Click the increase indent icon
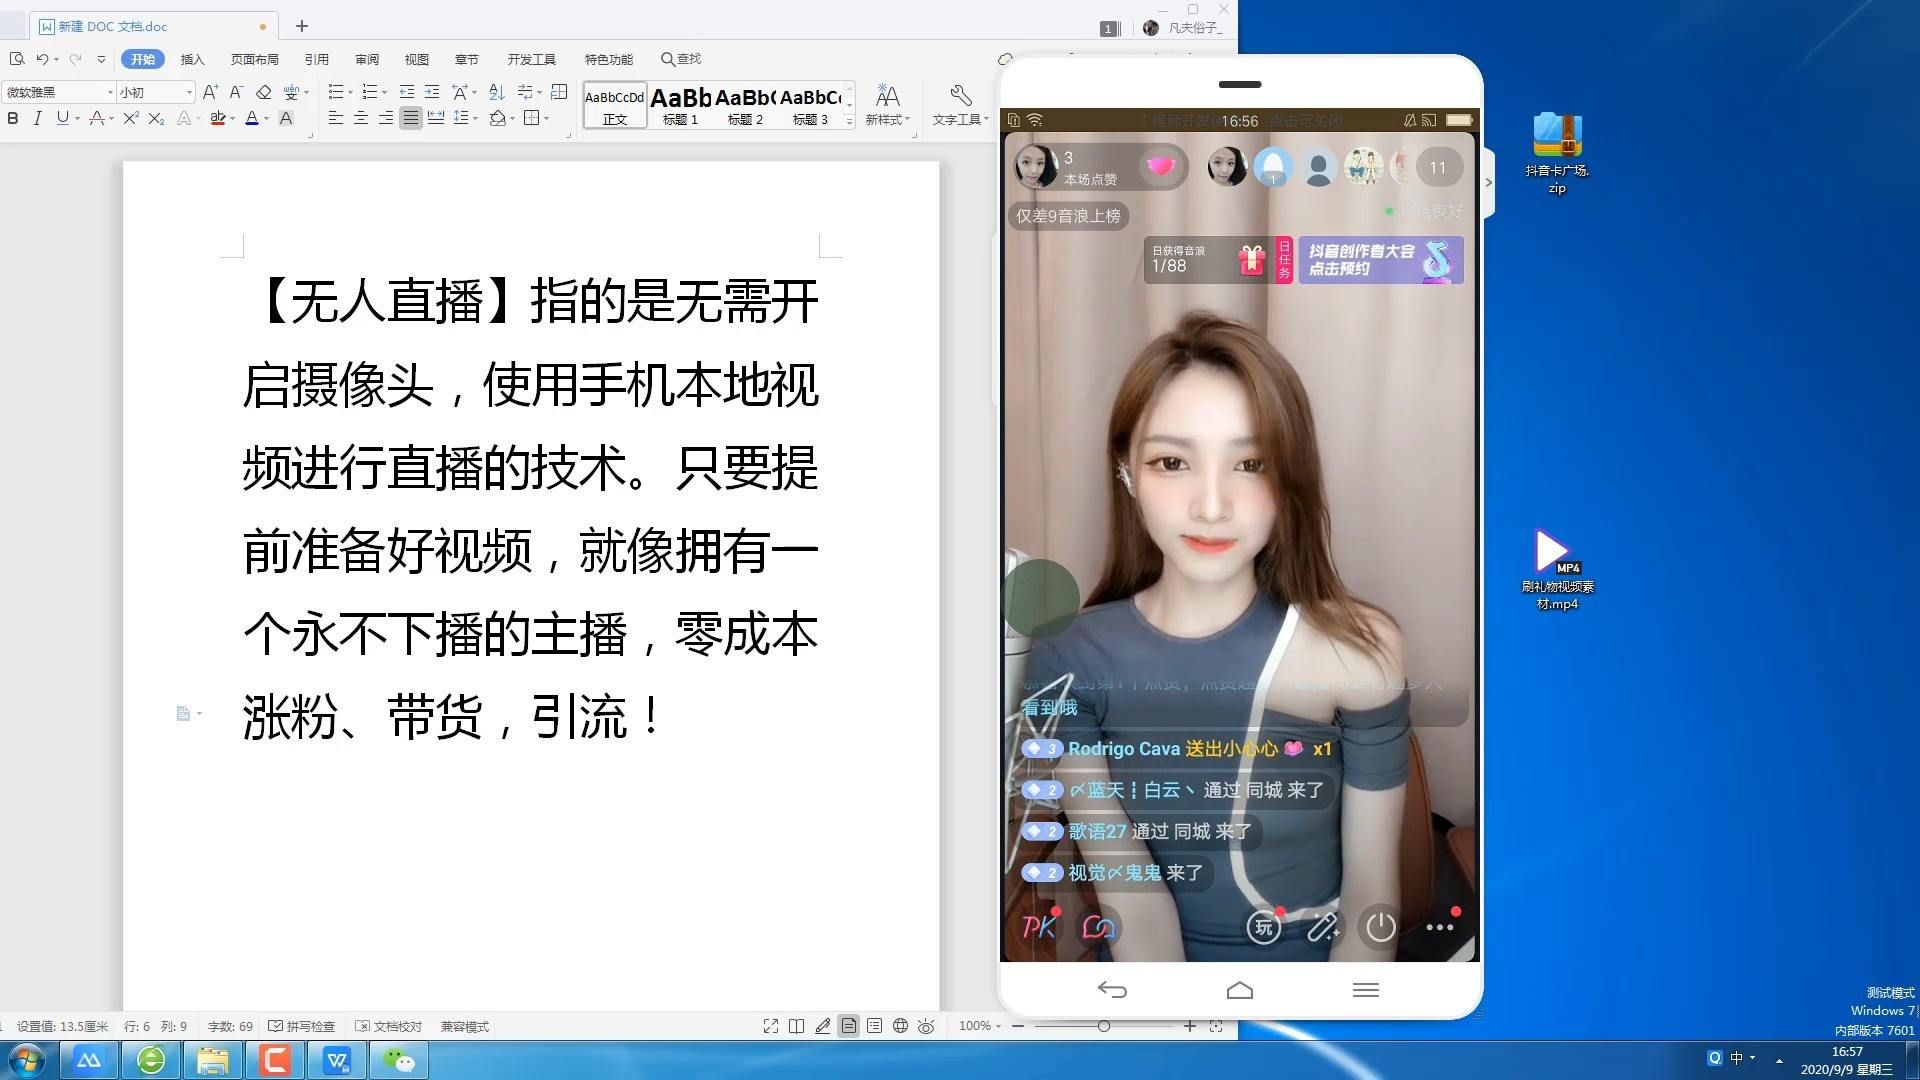The image size is (1920, 1080). point(432,92)
